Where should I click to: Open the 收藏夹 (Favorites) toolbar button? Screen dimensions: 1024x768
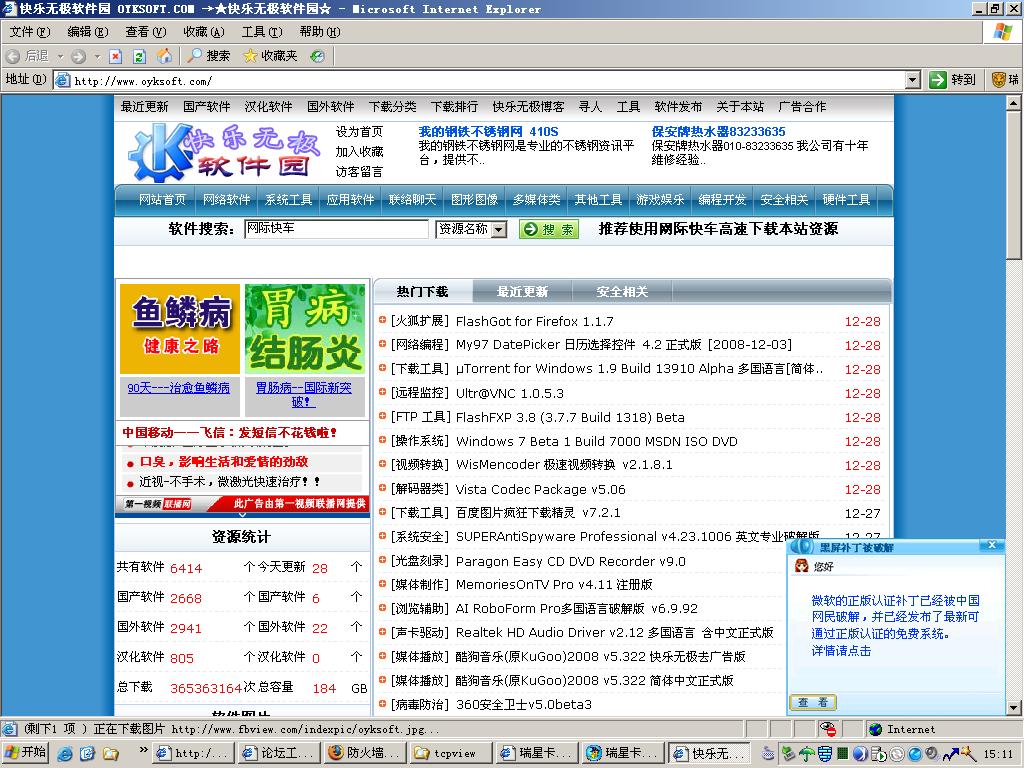pos(270,56)
